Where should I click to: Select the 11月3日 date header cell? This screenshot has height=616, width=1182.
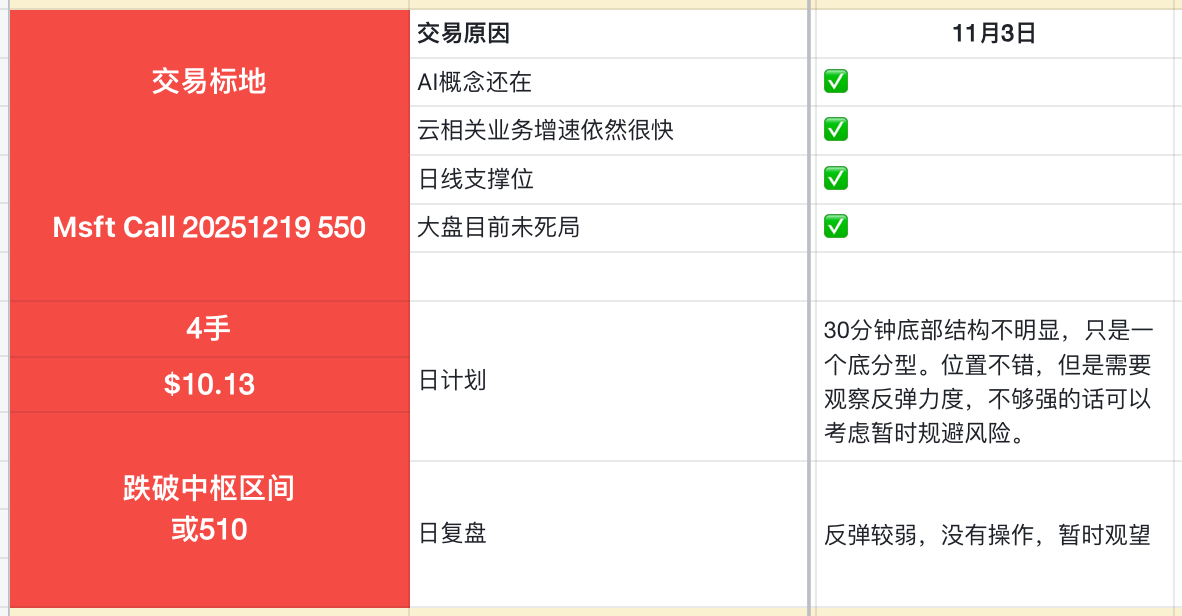993,34
